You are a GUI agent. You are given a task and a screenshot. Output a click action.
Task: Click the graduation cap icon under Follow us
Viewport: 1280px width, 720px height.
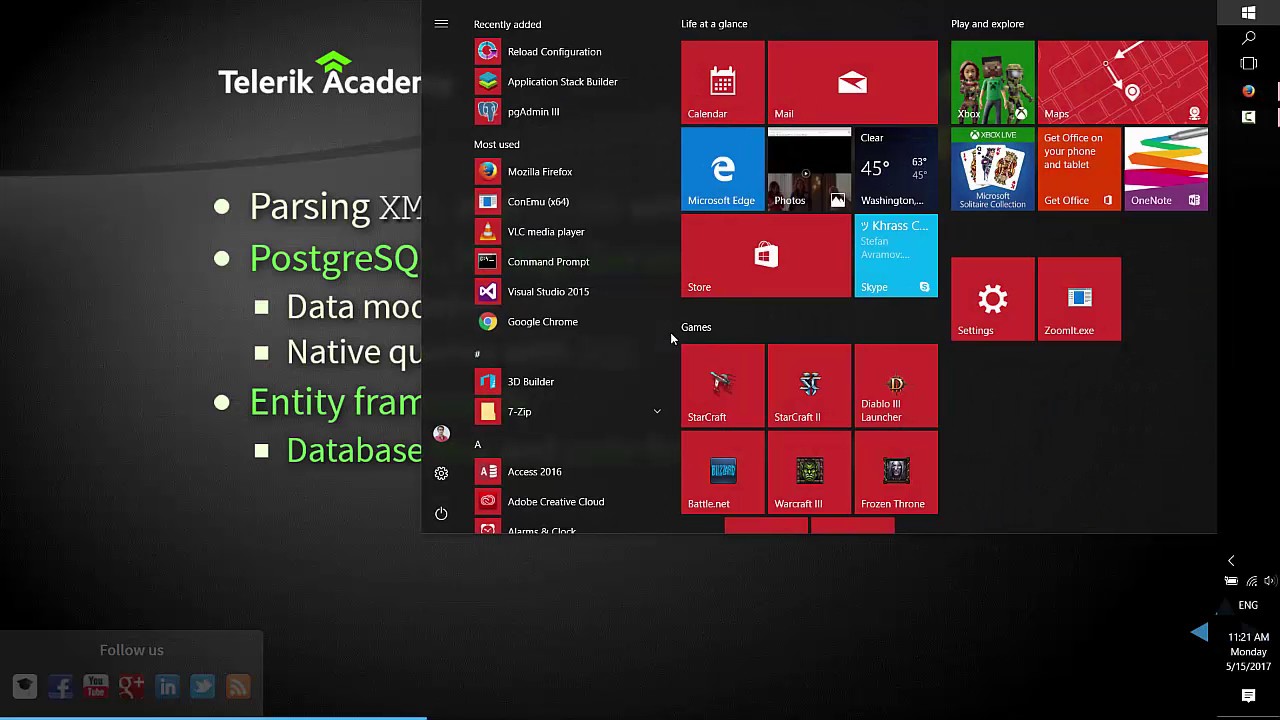point(25,686)
